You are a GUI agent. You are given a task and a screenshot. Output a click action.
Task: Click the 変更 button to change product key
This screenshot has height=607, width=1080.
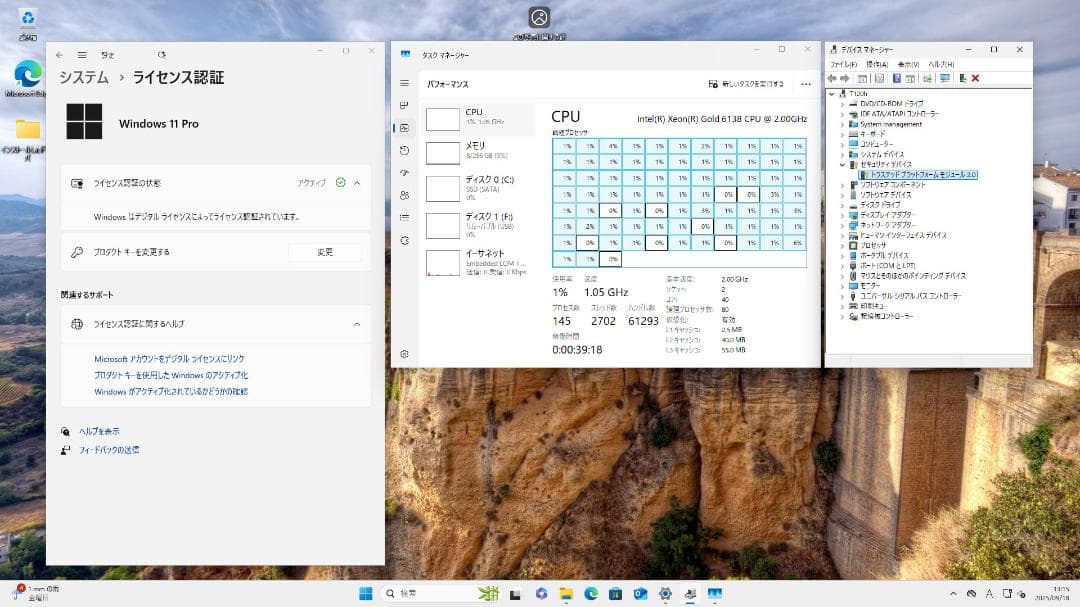(324, 253)
